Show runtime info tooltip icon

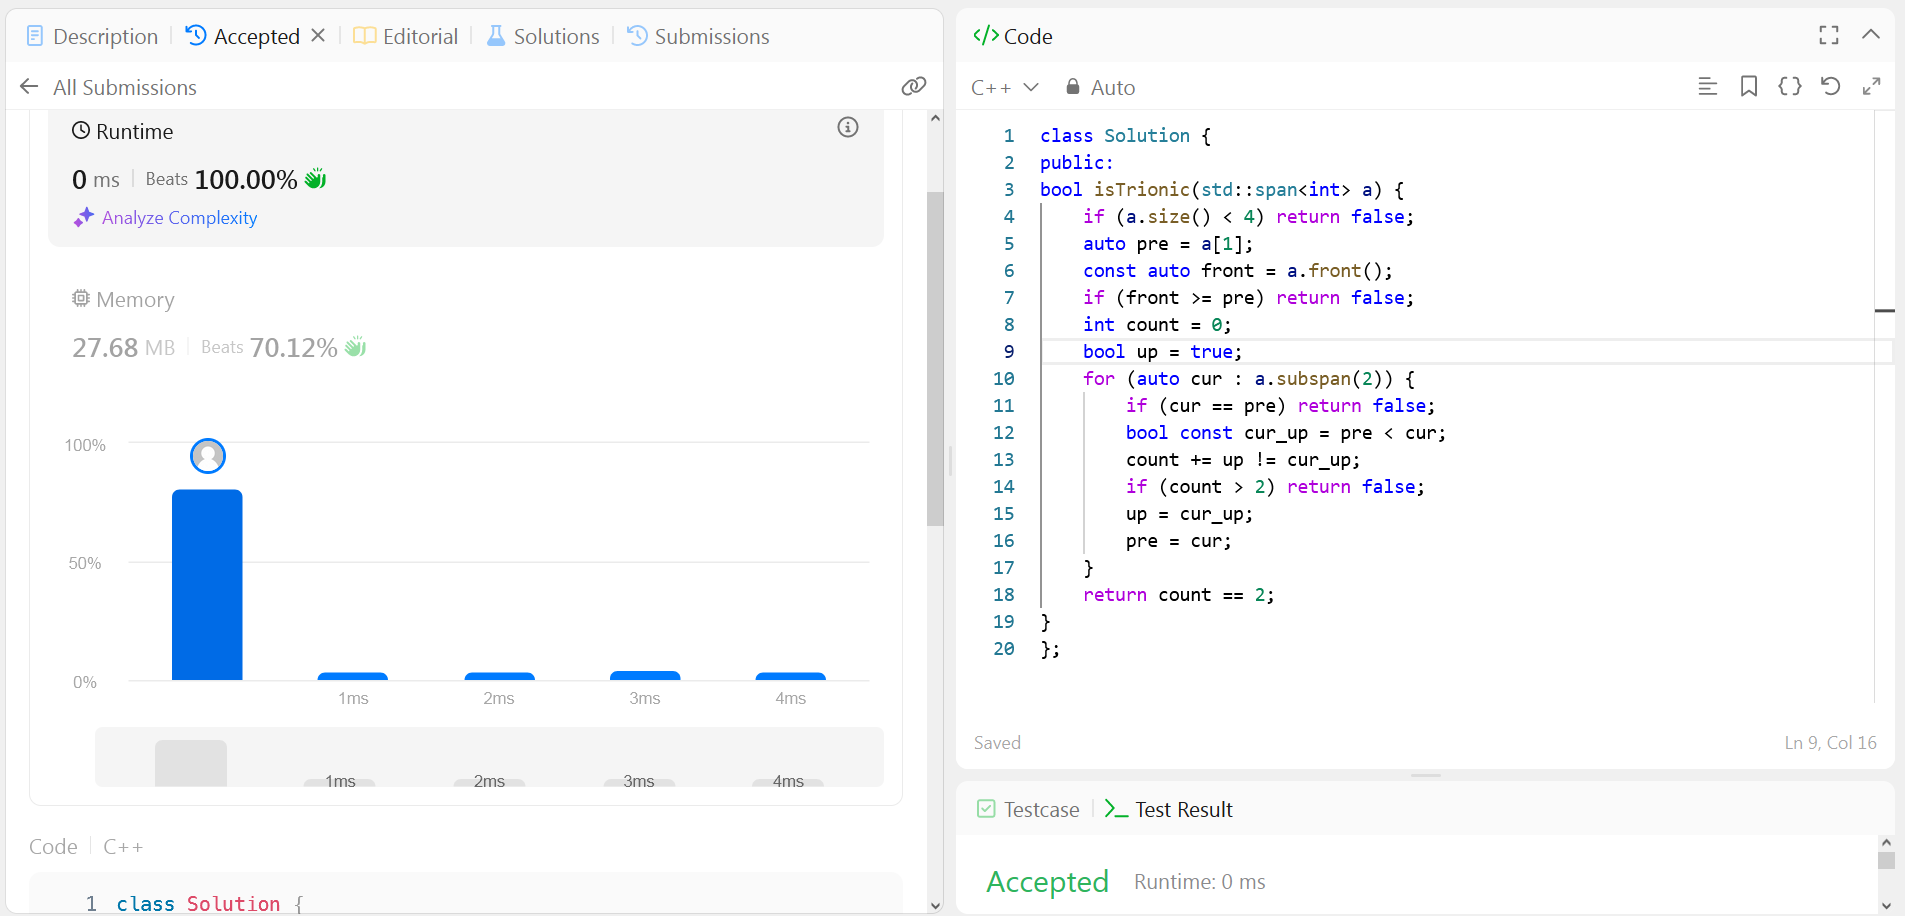pos(848,127)
